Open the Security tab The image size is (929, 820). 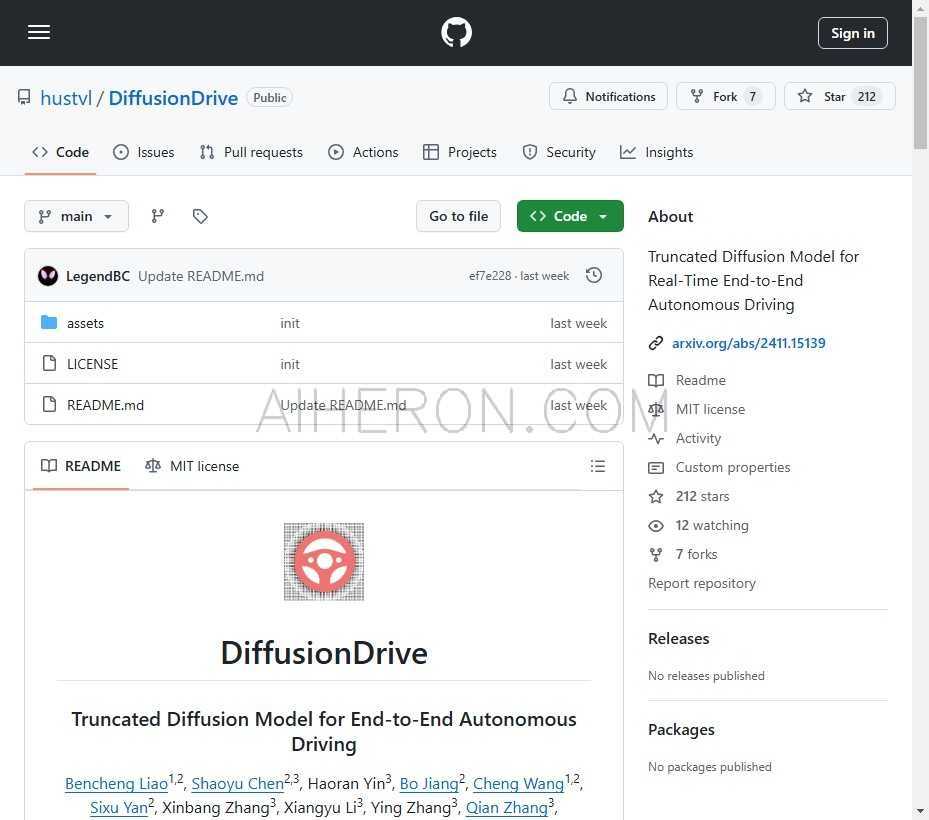tap(559, 152)
